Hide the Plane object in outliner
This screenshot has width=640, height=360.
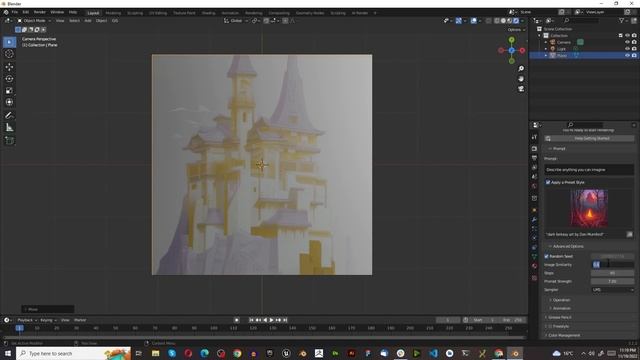[x=627, y=55]
